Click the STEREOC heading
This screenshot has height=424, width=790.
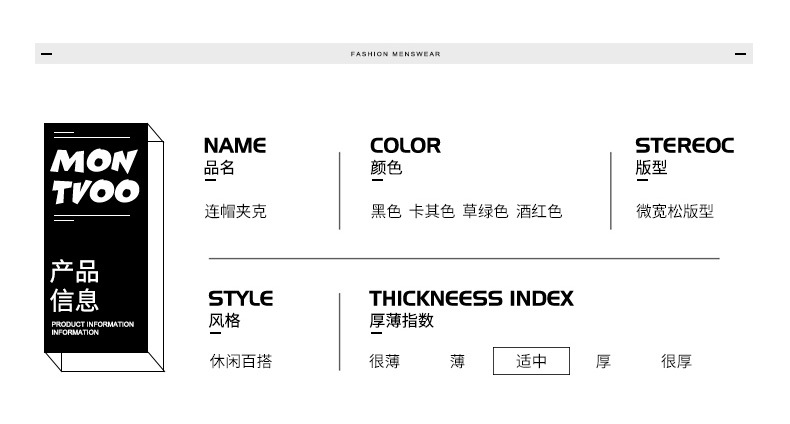click(684, 146)
